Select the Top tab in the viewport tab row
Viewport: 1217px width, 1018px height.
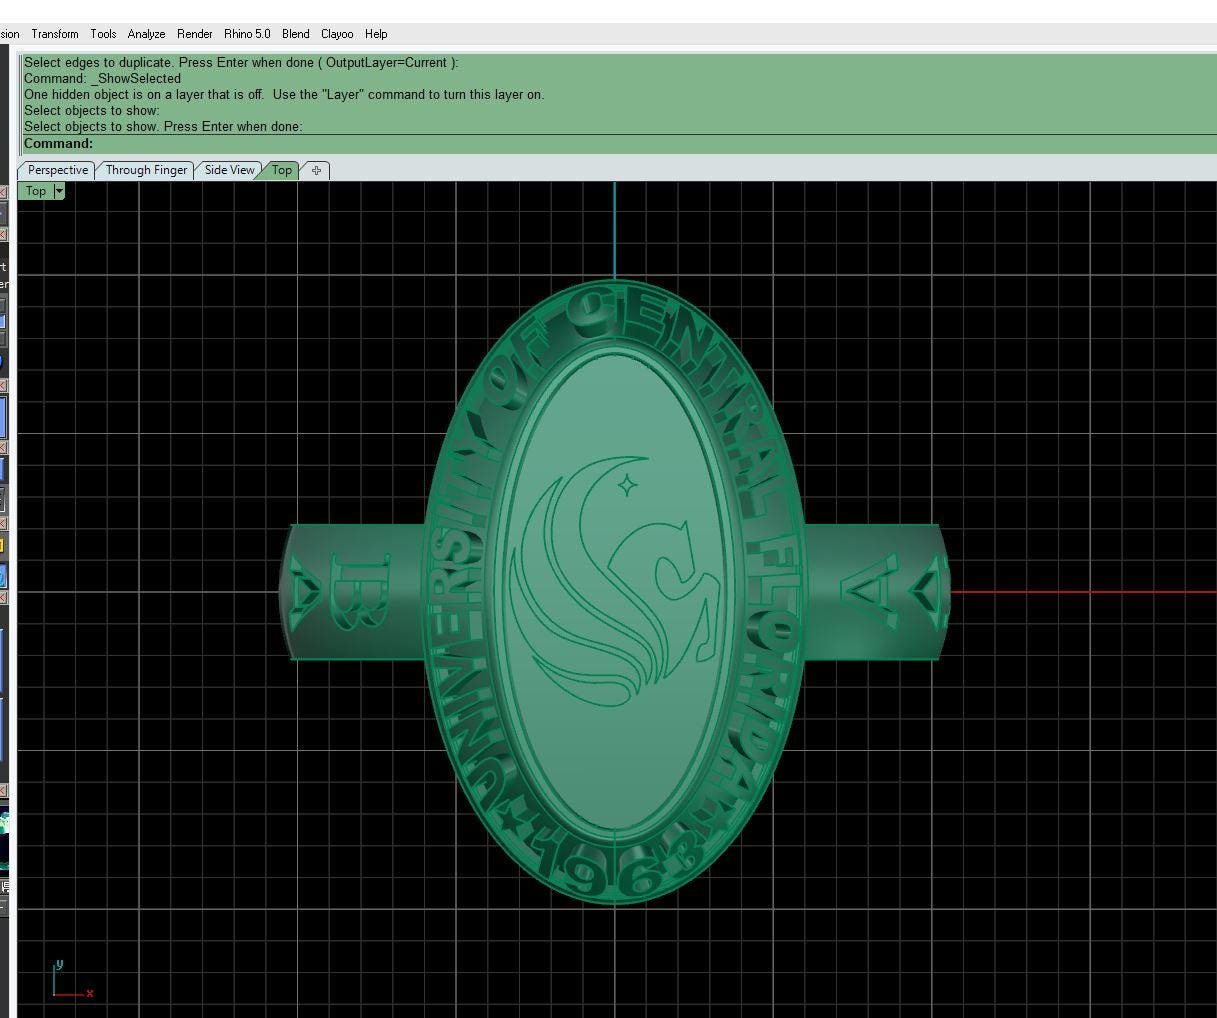[x=281, y=170]
